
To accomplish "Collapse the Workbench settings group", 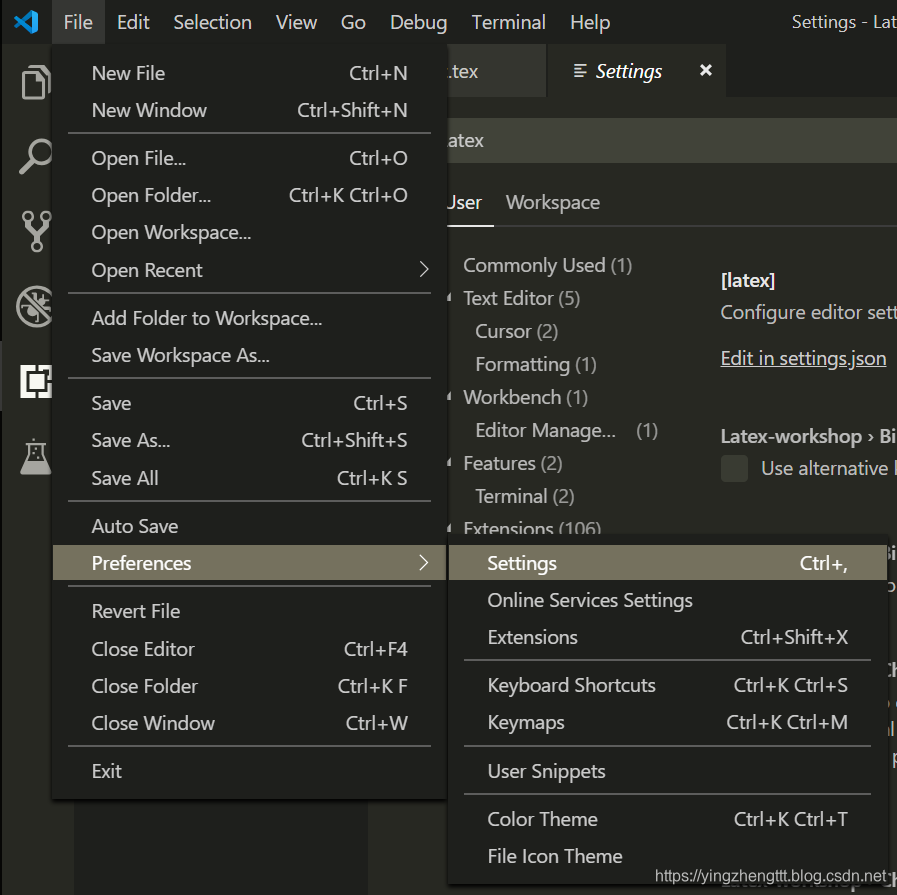I will [450, 397].
